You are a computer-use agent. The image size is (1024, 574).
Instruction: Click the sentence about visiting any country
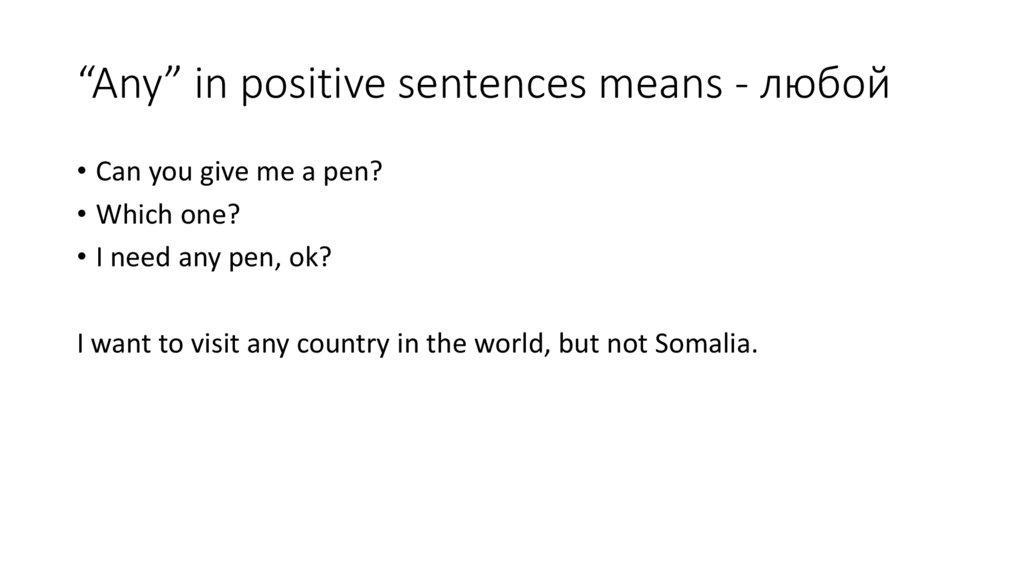coord(417,345)
